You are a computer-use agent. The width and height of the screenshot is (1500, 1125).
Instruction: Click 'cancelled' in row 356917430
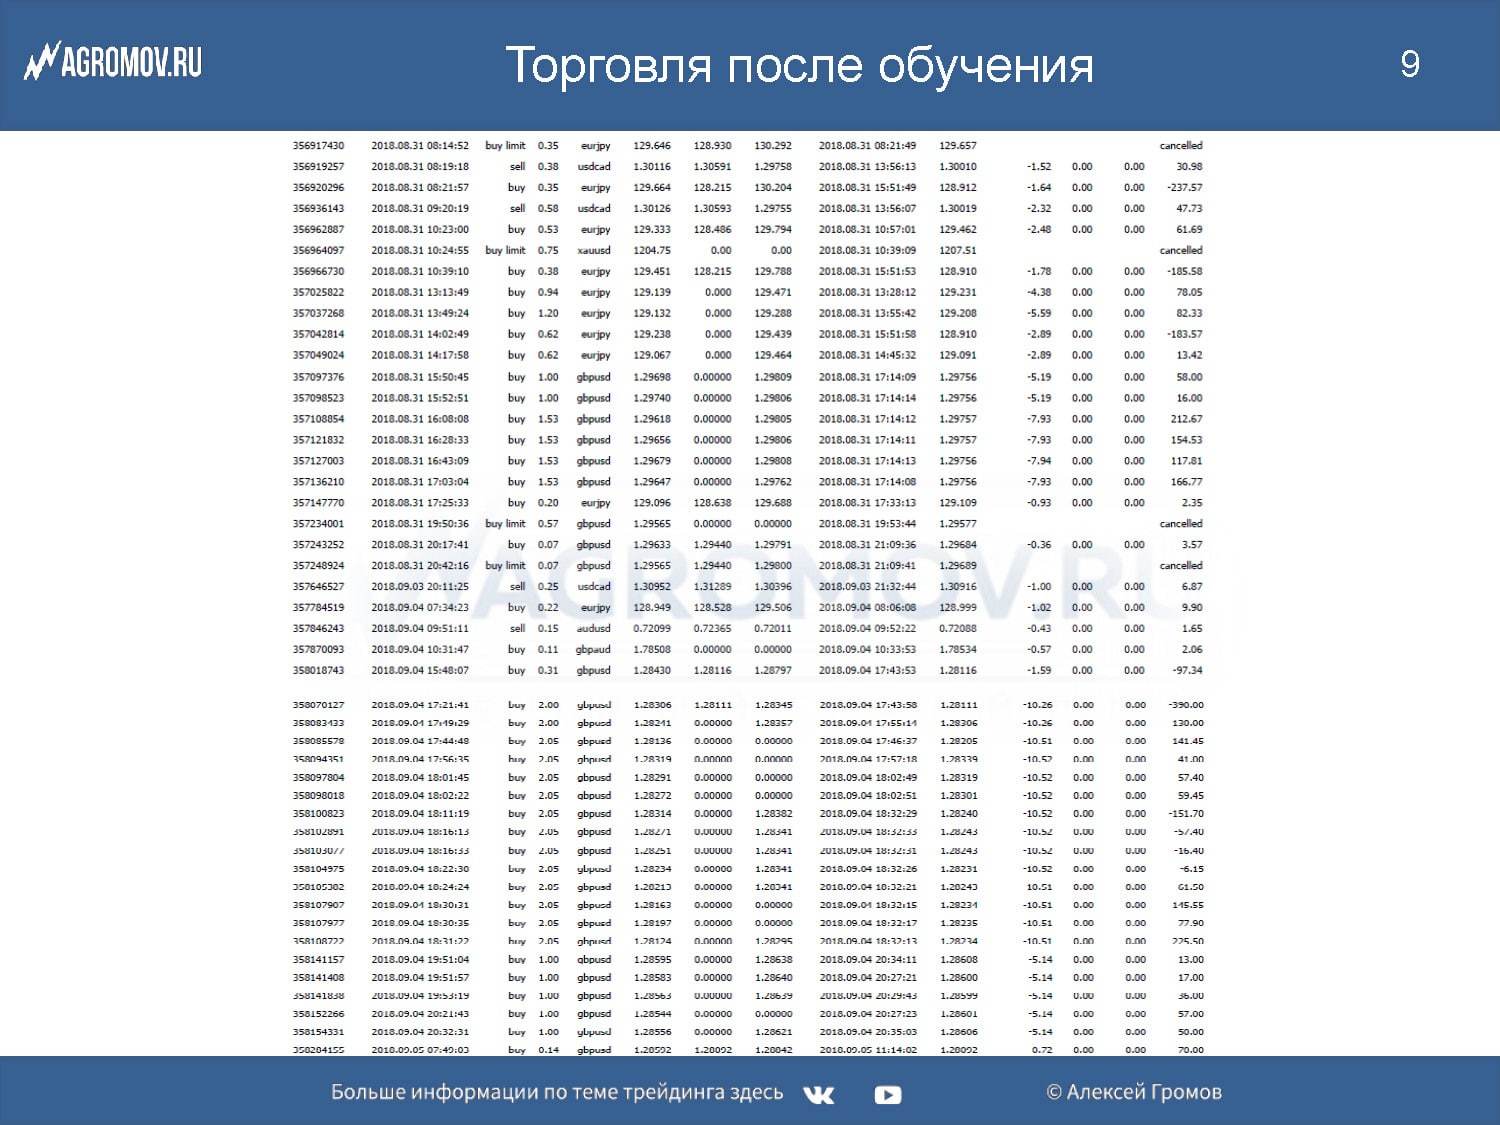coord(1181,146)
